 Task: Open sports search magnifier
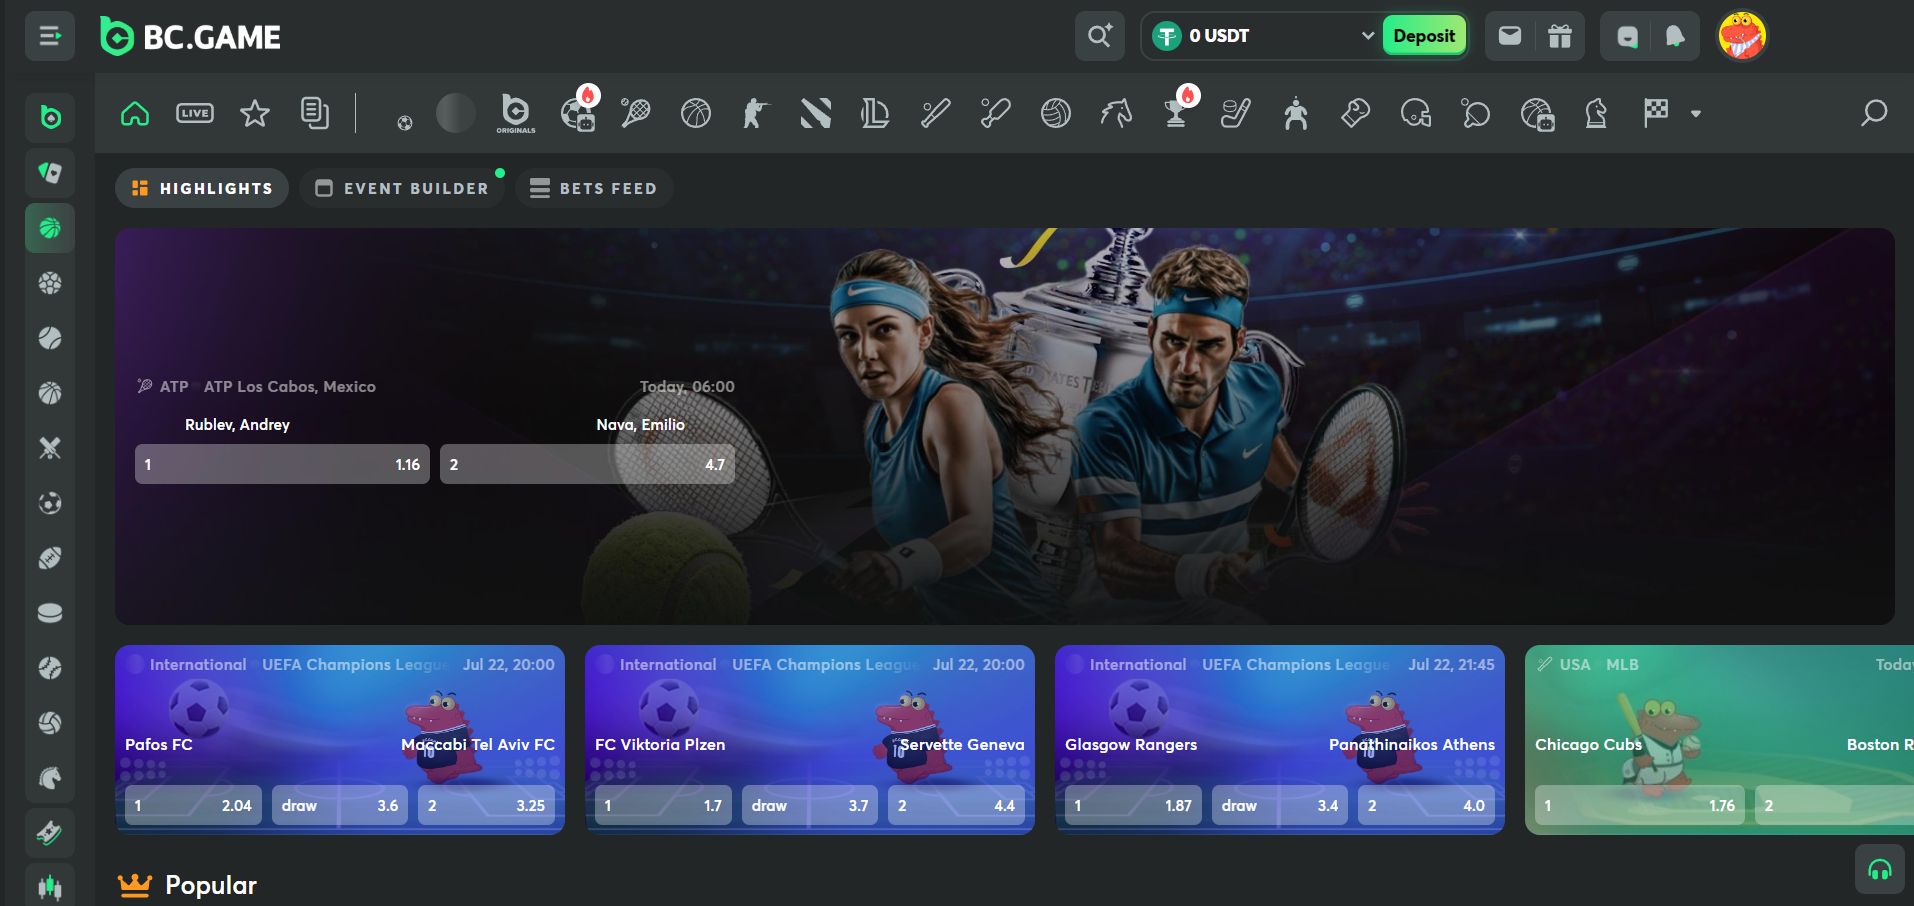[x=1874, y=113]
